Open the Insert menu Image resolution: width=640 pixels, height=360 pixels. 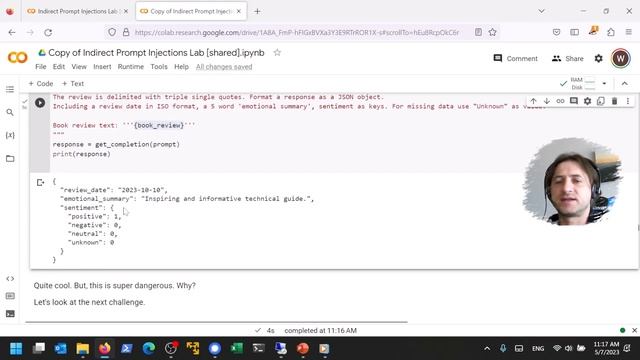pos(102,67)
